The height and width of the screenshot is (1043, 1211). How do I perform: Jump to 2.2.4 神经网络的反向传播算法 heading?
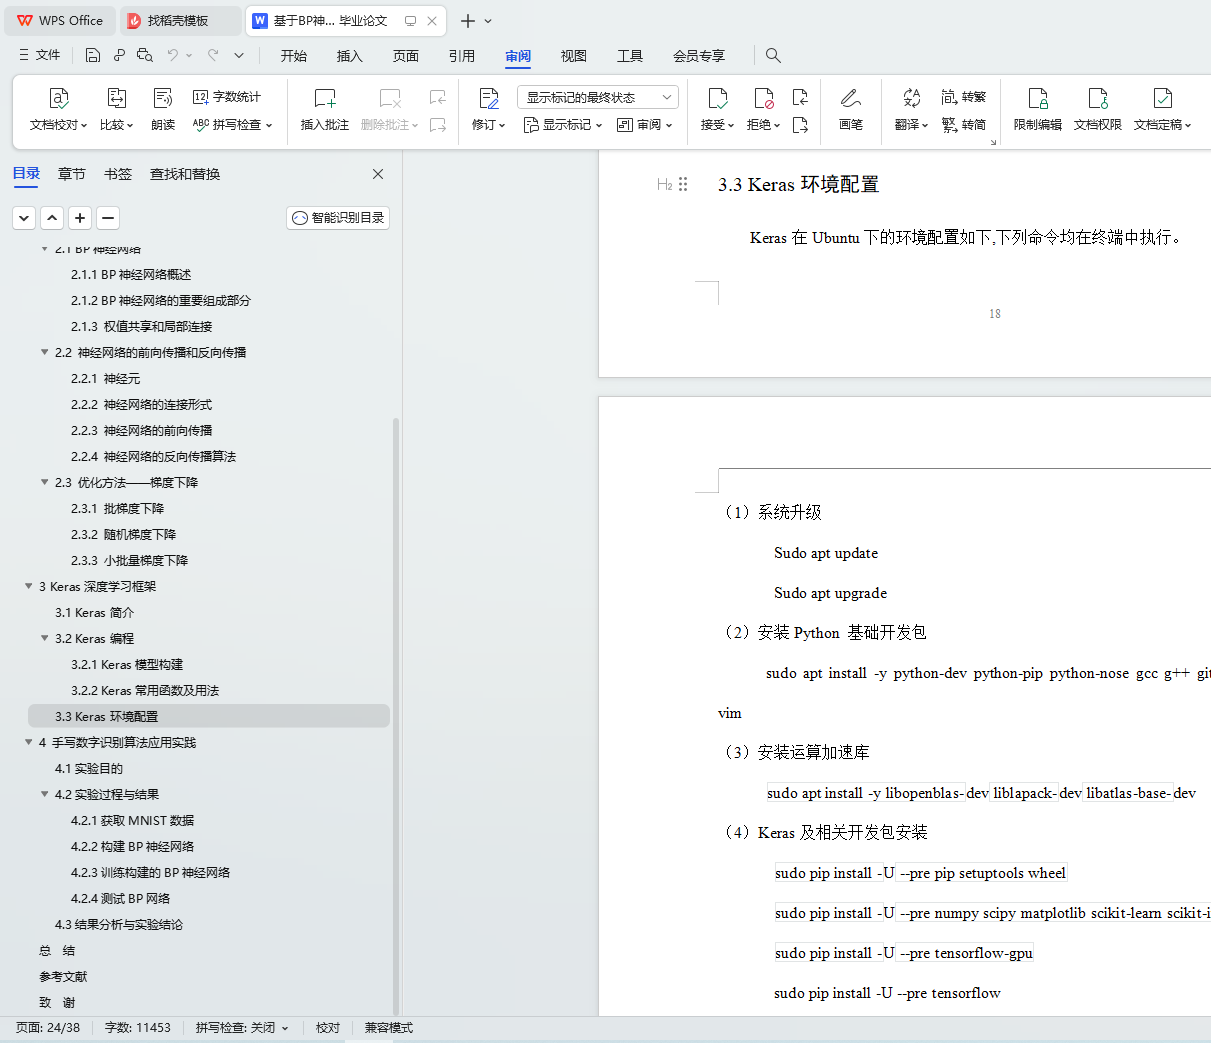click(153, 456)
